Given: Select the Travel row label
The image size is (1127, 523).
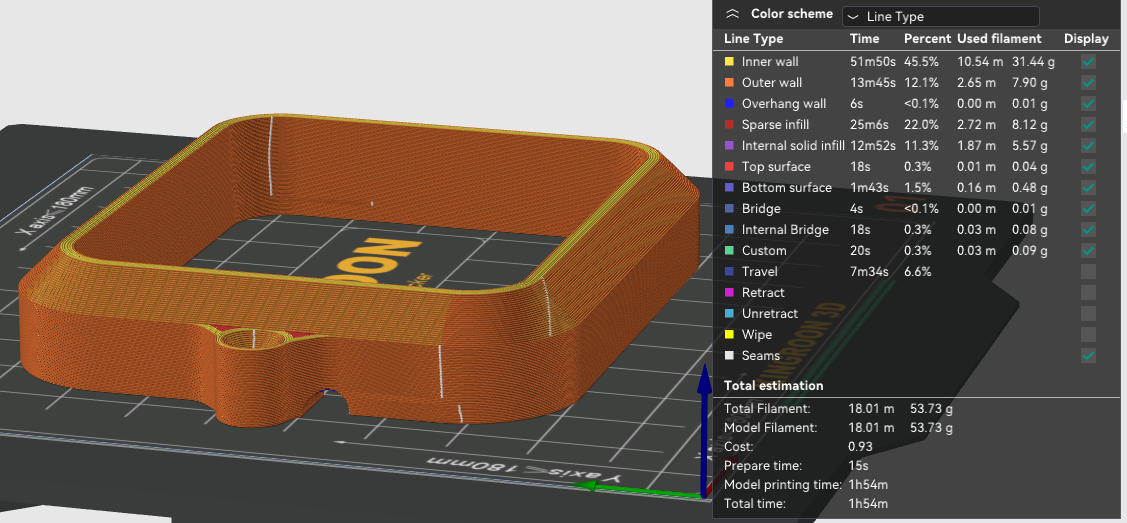Looking at the screenshot, I should 760,272.
